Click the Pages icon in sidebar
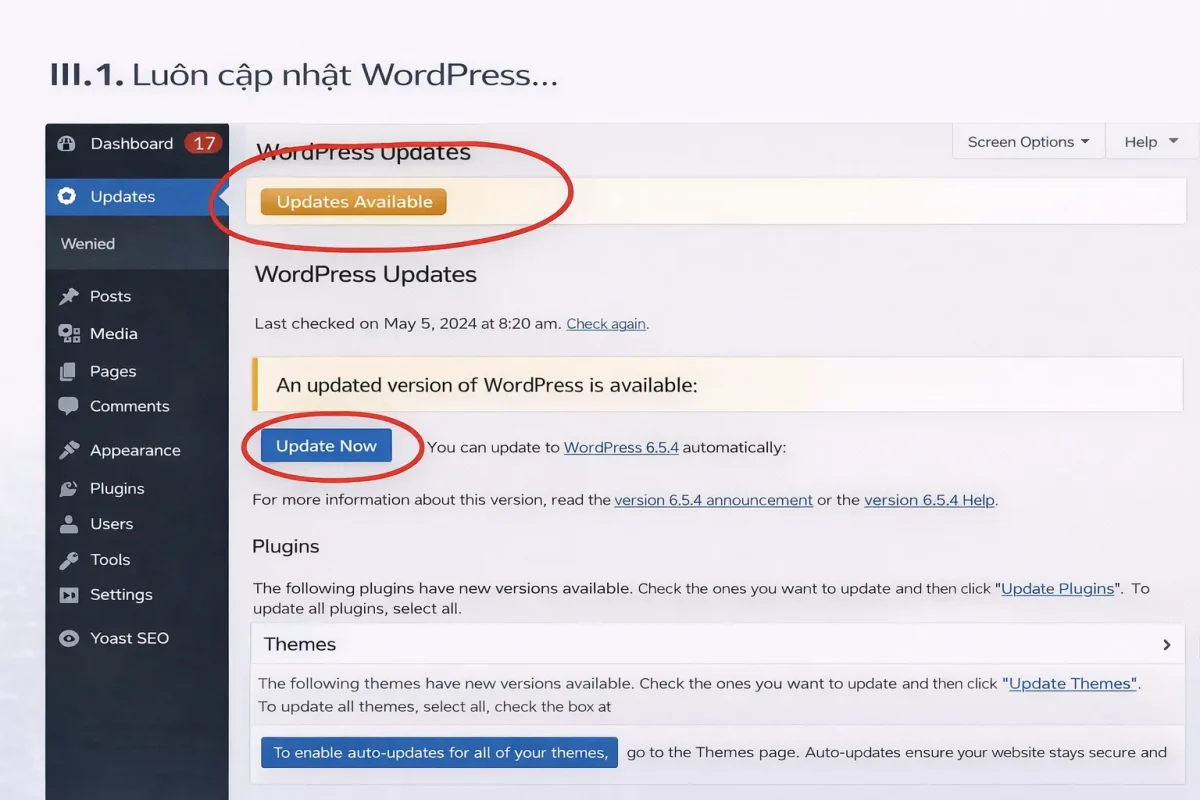Image resolution: width=1200 pixels, height=800 pixels. point(68,371)
